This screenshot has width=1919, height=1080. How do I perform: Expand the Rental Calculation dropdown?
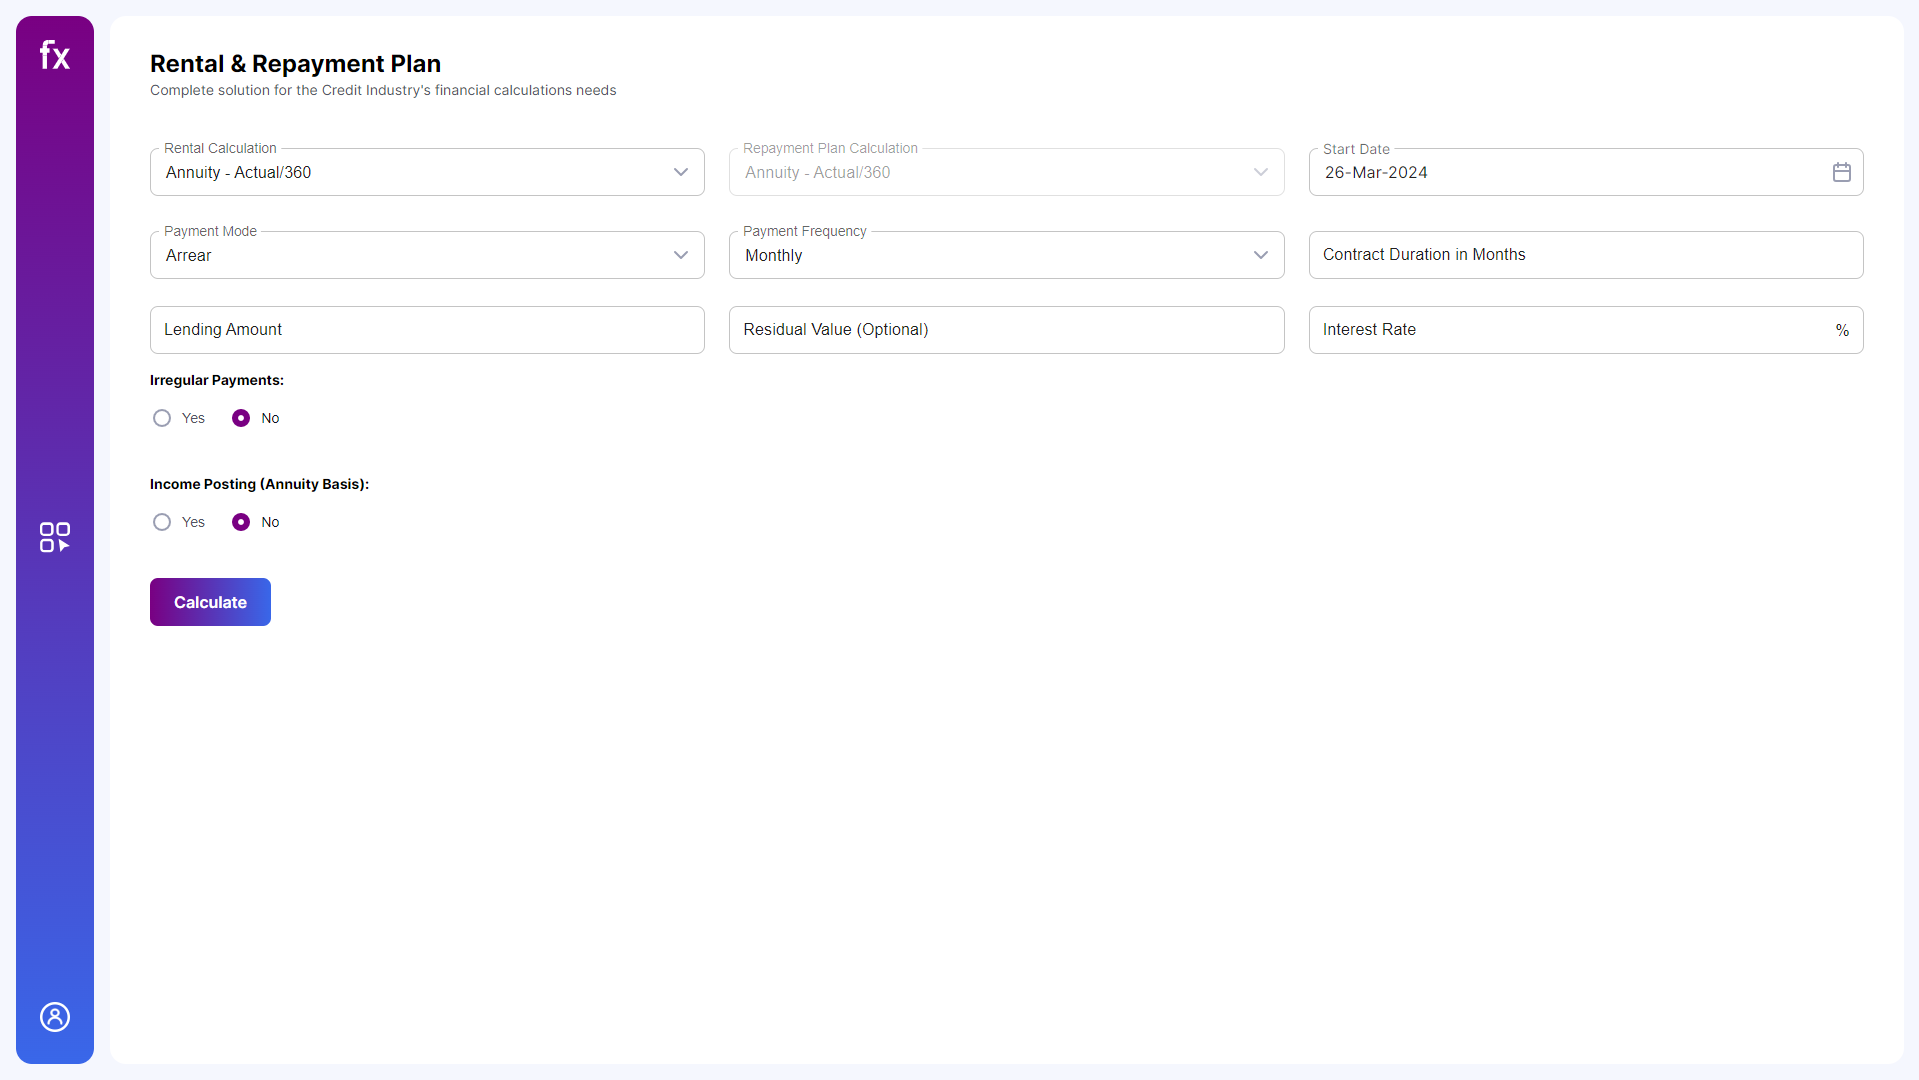click(427, 172)
